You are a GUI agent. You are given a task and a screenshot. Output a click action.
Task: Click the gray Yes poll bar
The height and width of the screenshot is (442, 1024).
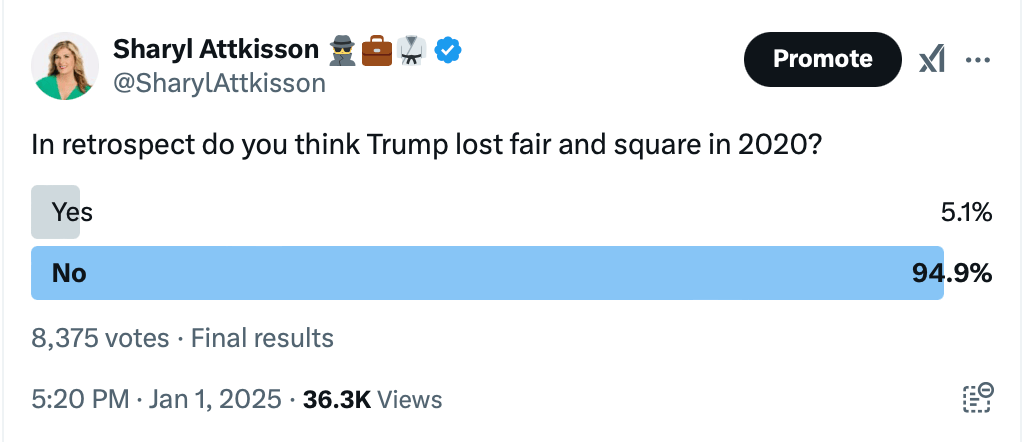coord(56,212)
